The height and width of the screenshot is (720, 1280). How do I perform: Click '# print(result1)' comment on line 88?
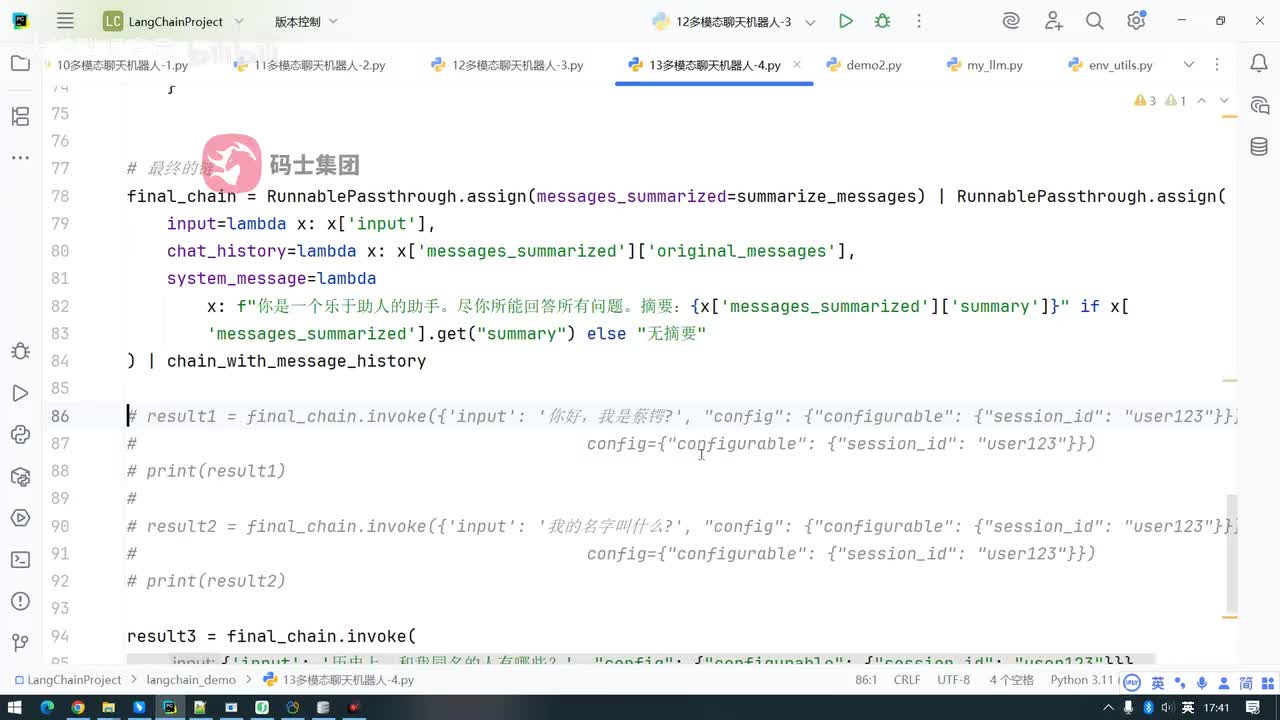pos(206,471)
